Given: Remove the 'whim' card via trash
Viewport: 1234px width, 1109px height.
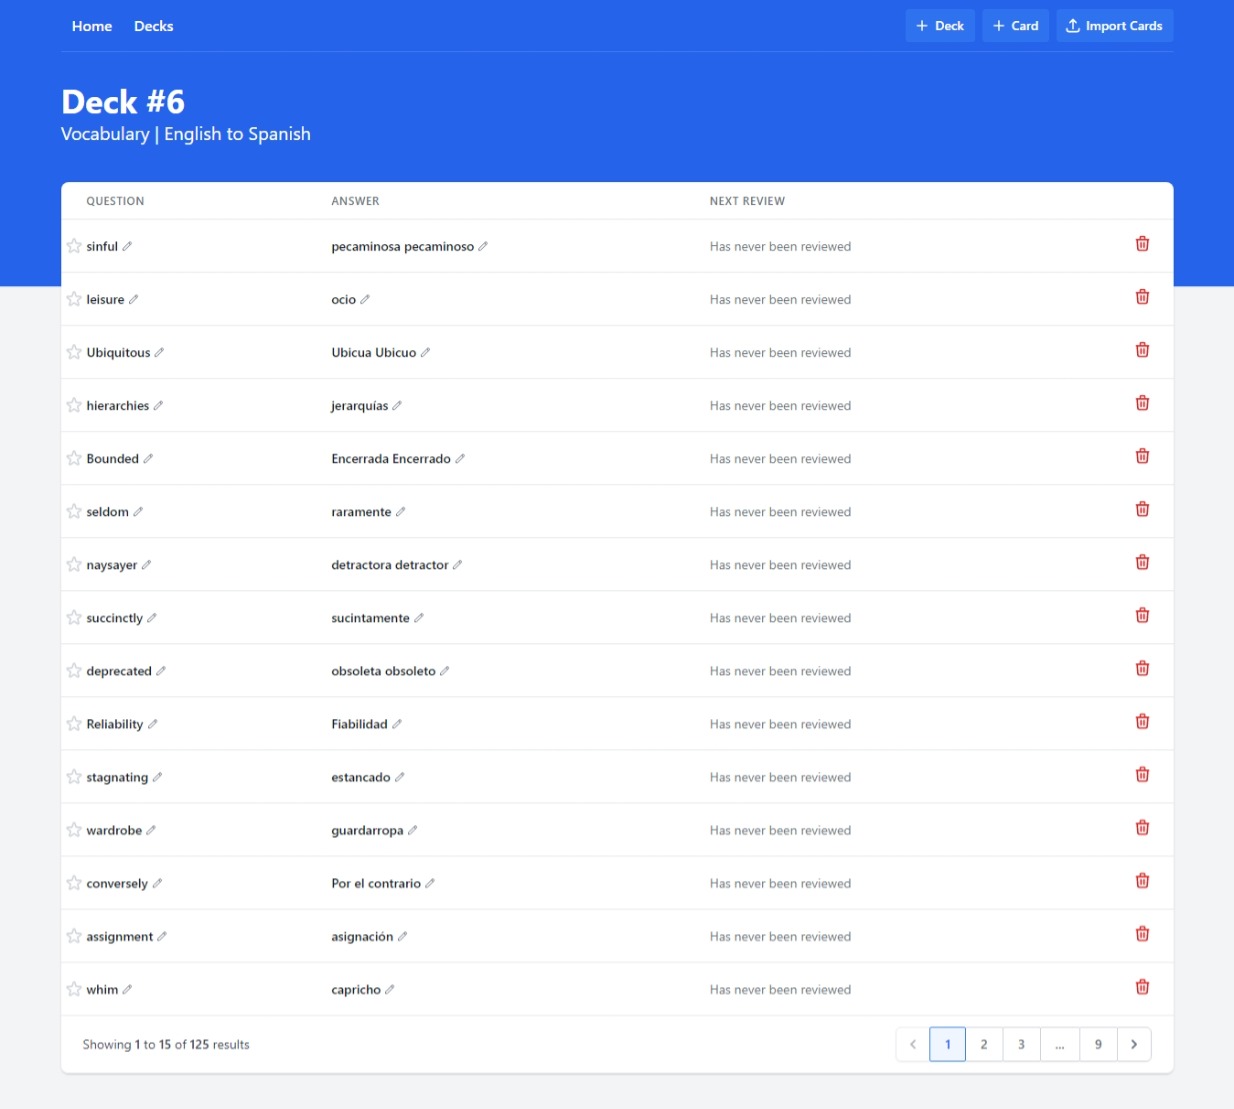Looking at the screenshot, I should (x=1142, y=986).
